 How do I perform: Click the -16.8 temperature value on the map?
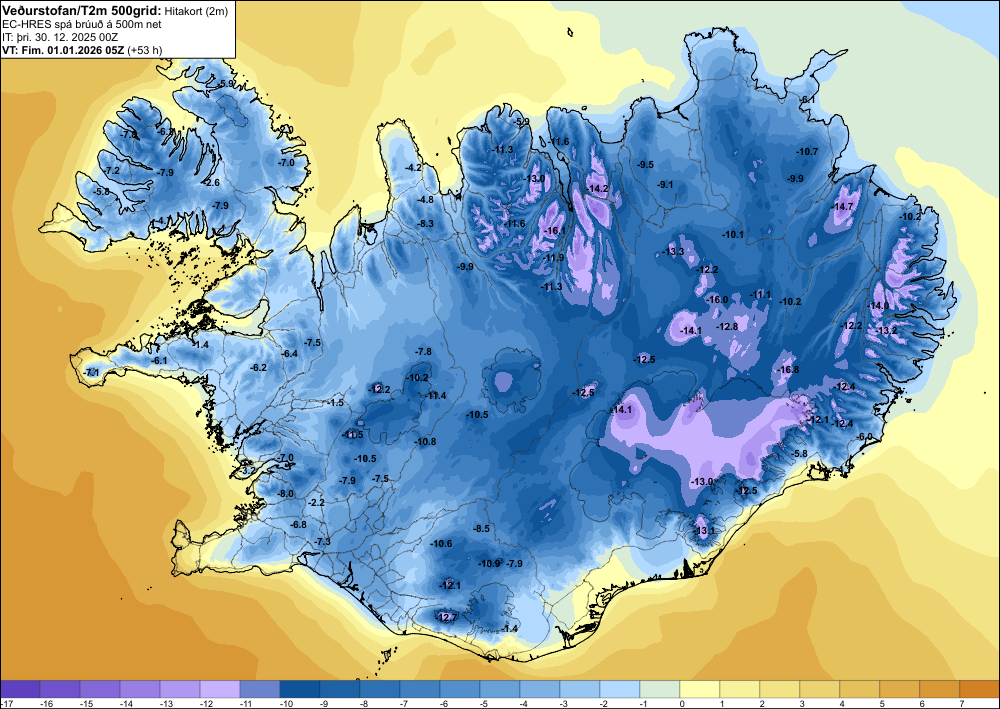(789, 370)
